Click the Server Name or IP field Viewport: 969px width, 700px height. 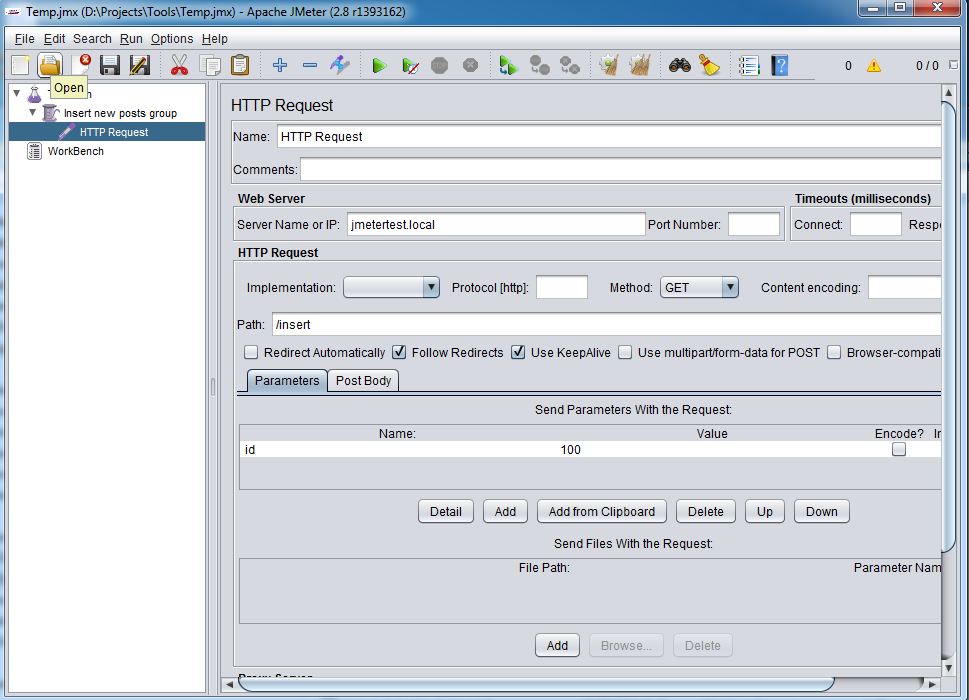(496, 225)
